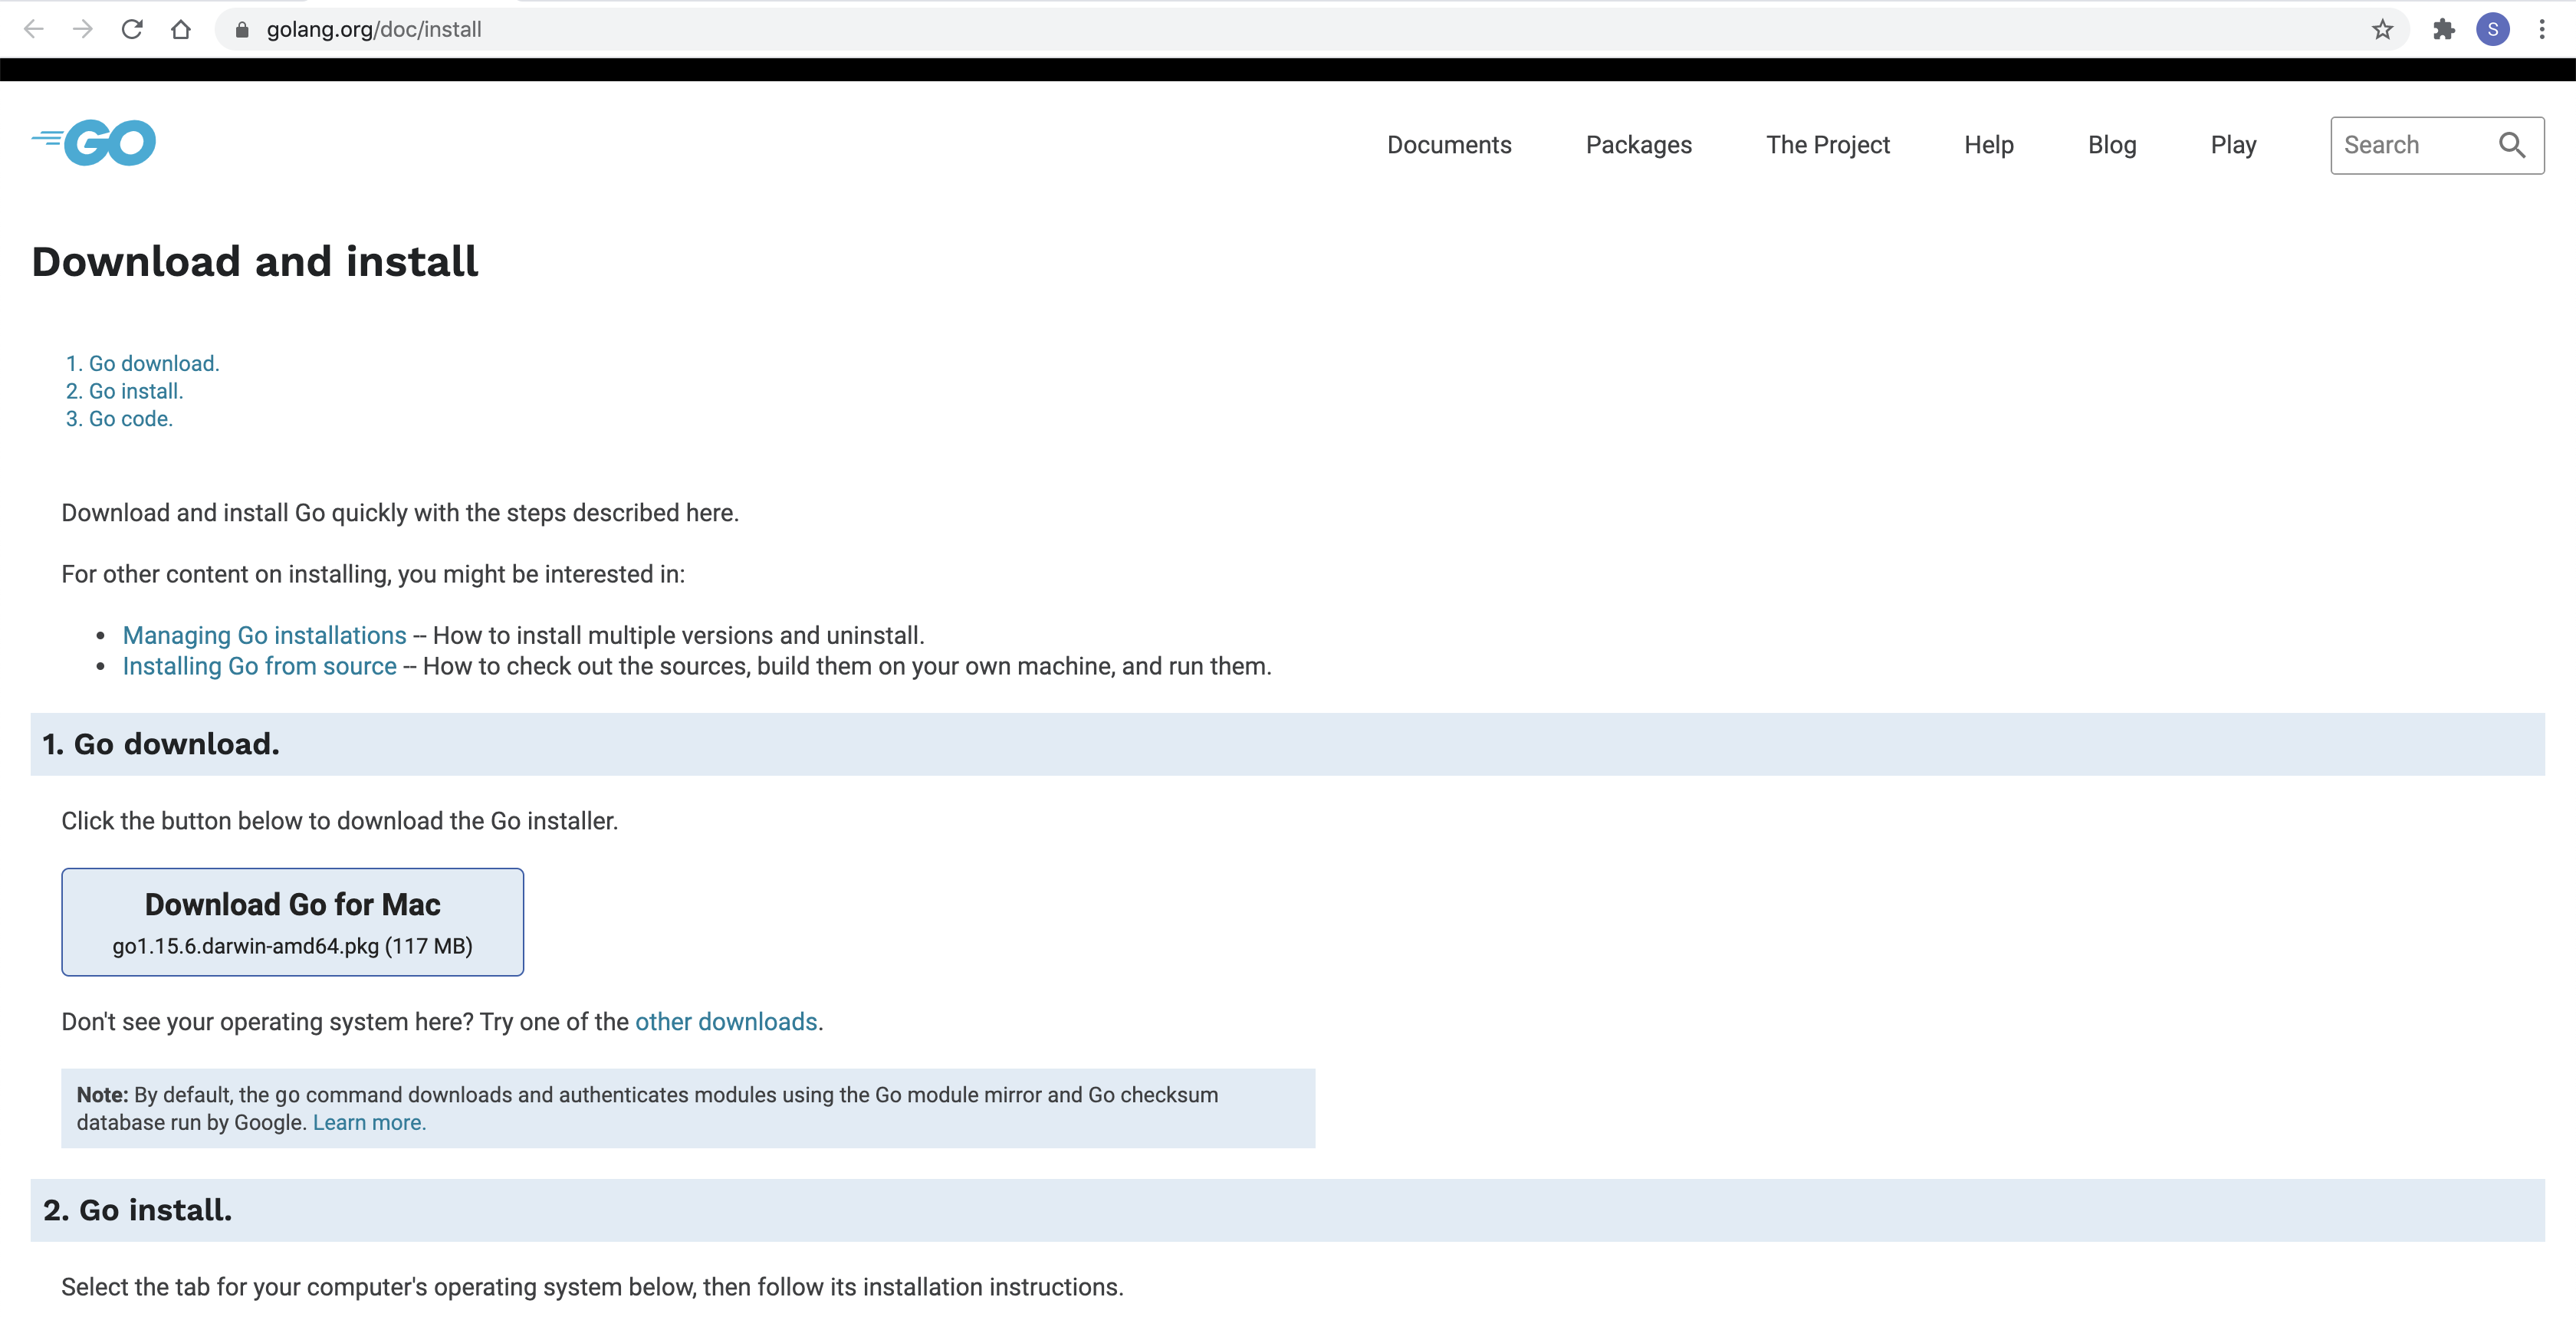Click Go download section anchor link
This screenshot has width=2576, height=1320.
coord(153,362)
